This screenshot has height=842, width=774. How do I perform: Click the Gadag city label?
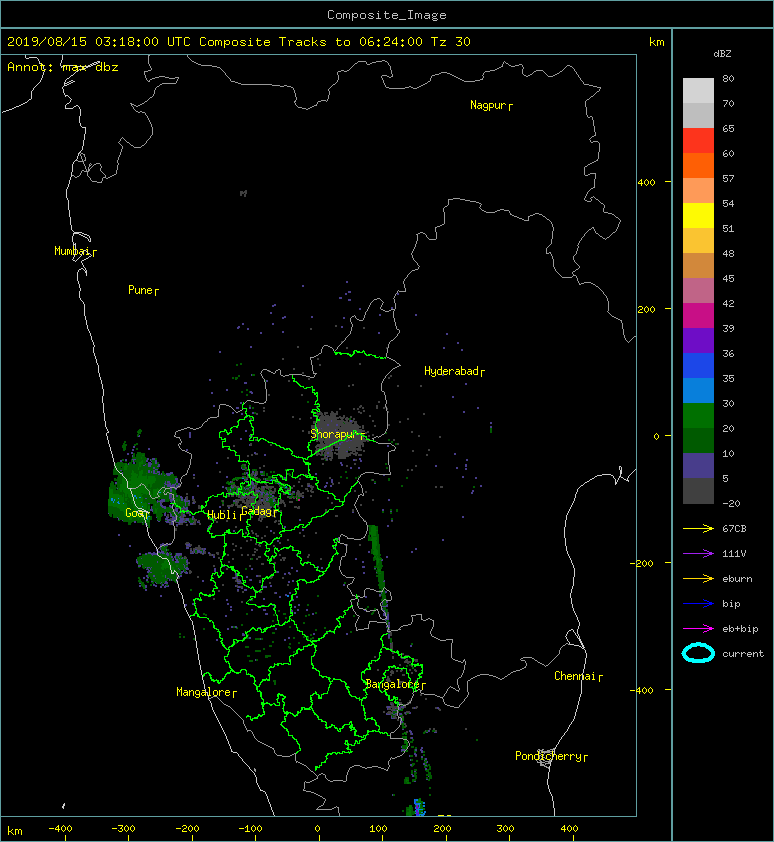pos(257,511)
